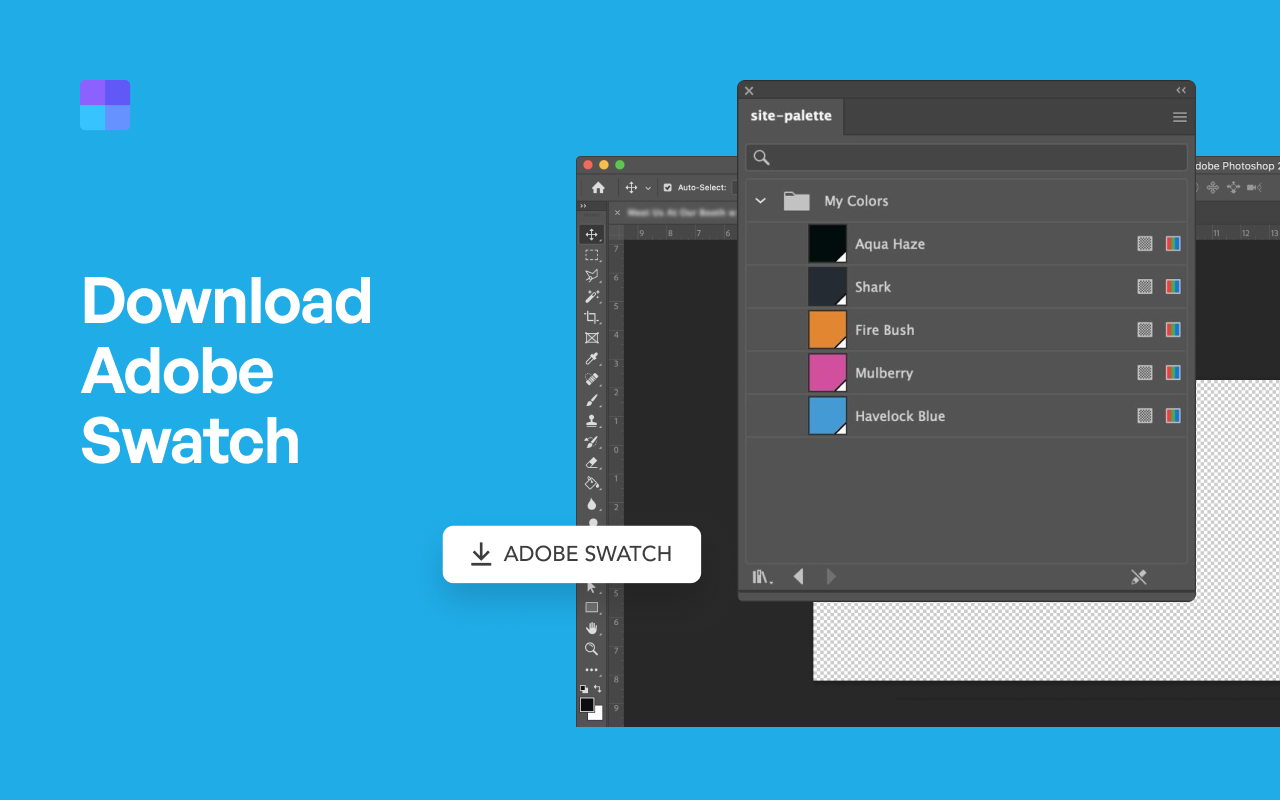This screenshot has width=1280, height=800.
Task: Select the Crop tool
Action: coord(591,317)
